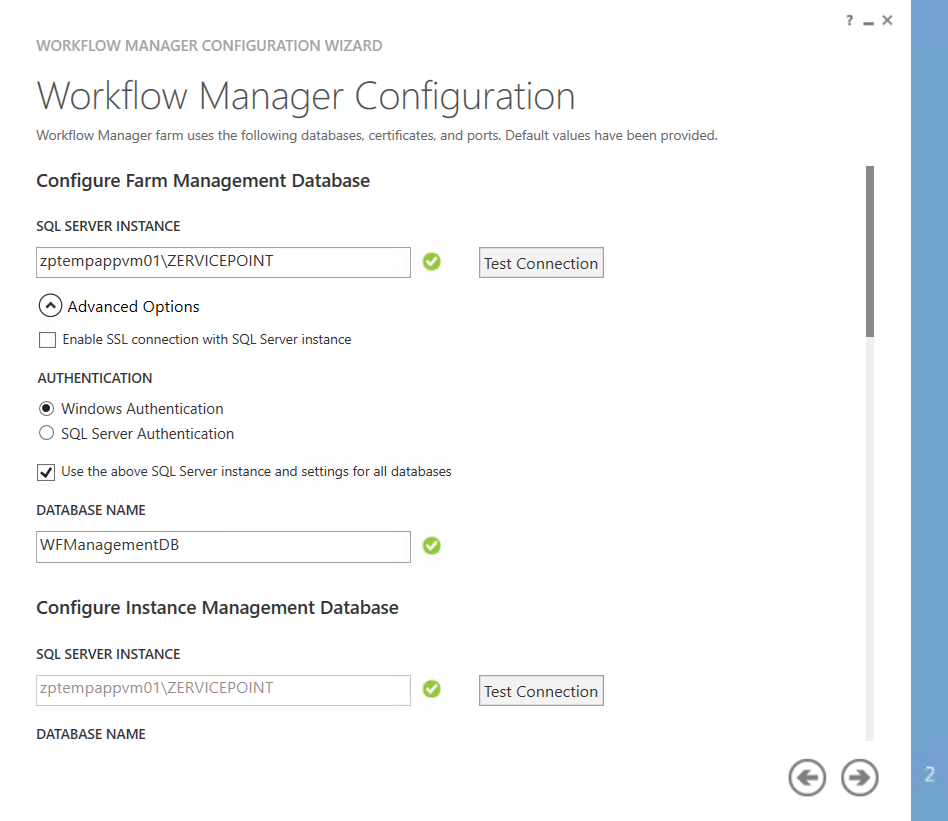Enable SSL connection with SQL Server instance
The width and height of the screenshot is (948, 821).
pos(48,340)
